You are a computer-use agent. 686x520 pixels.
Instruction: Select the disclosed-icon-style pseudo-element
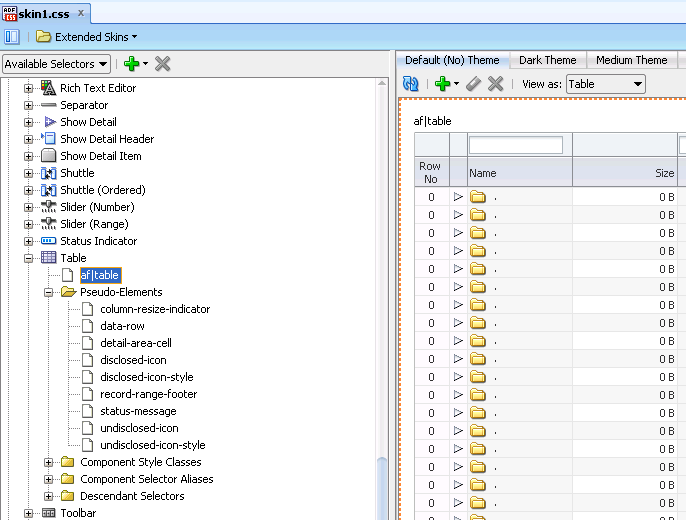(147, 377)
